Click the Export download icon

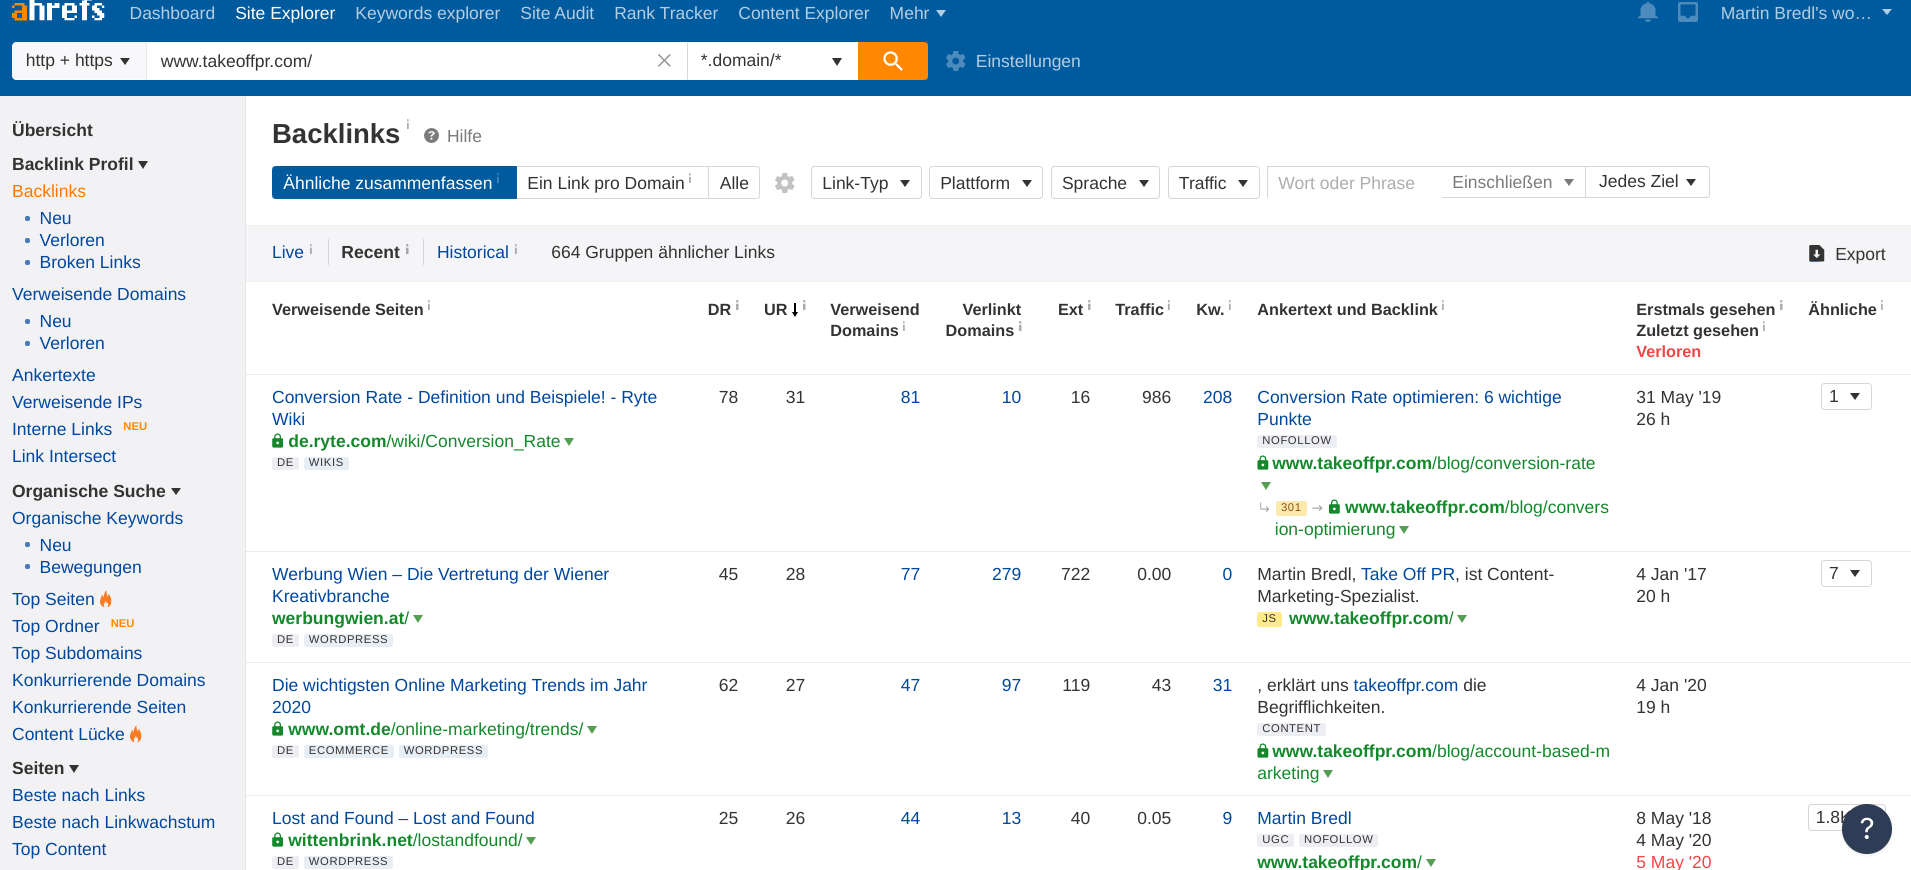click(x=1817, y=254)
